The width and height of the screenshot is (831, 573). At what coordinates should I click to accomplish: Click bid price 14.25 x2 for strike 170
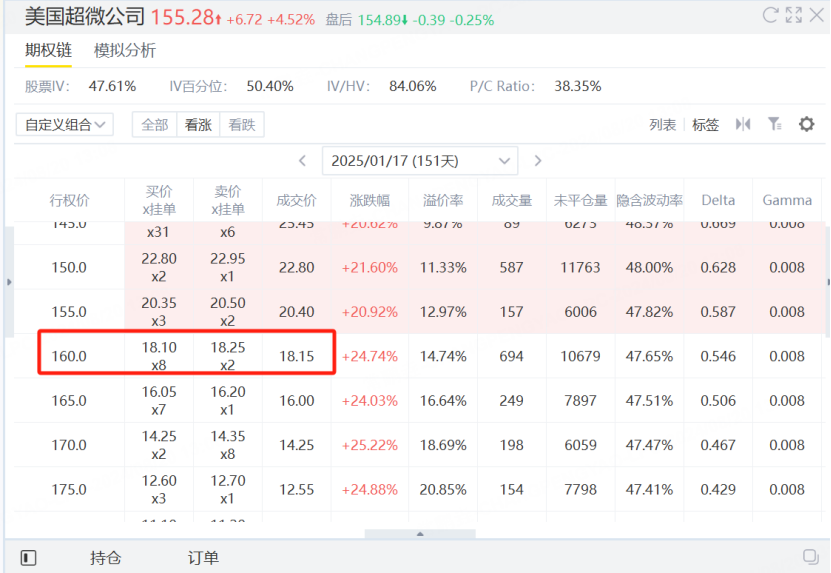pos(159,445)
